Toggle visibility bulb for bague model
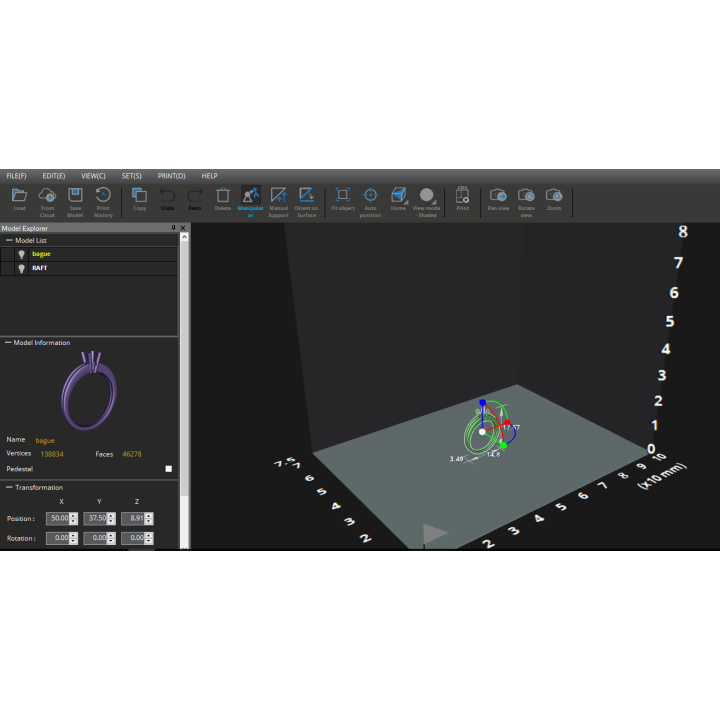This screenshot has width=720, height=720. (21, 254)
